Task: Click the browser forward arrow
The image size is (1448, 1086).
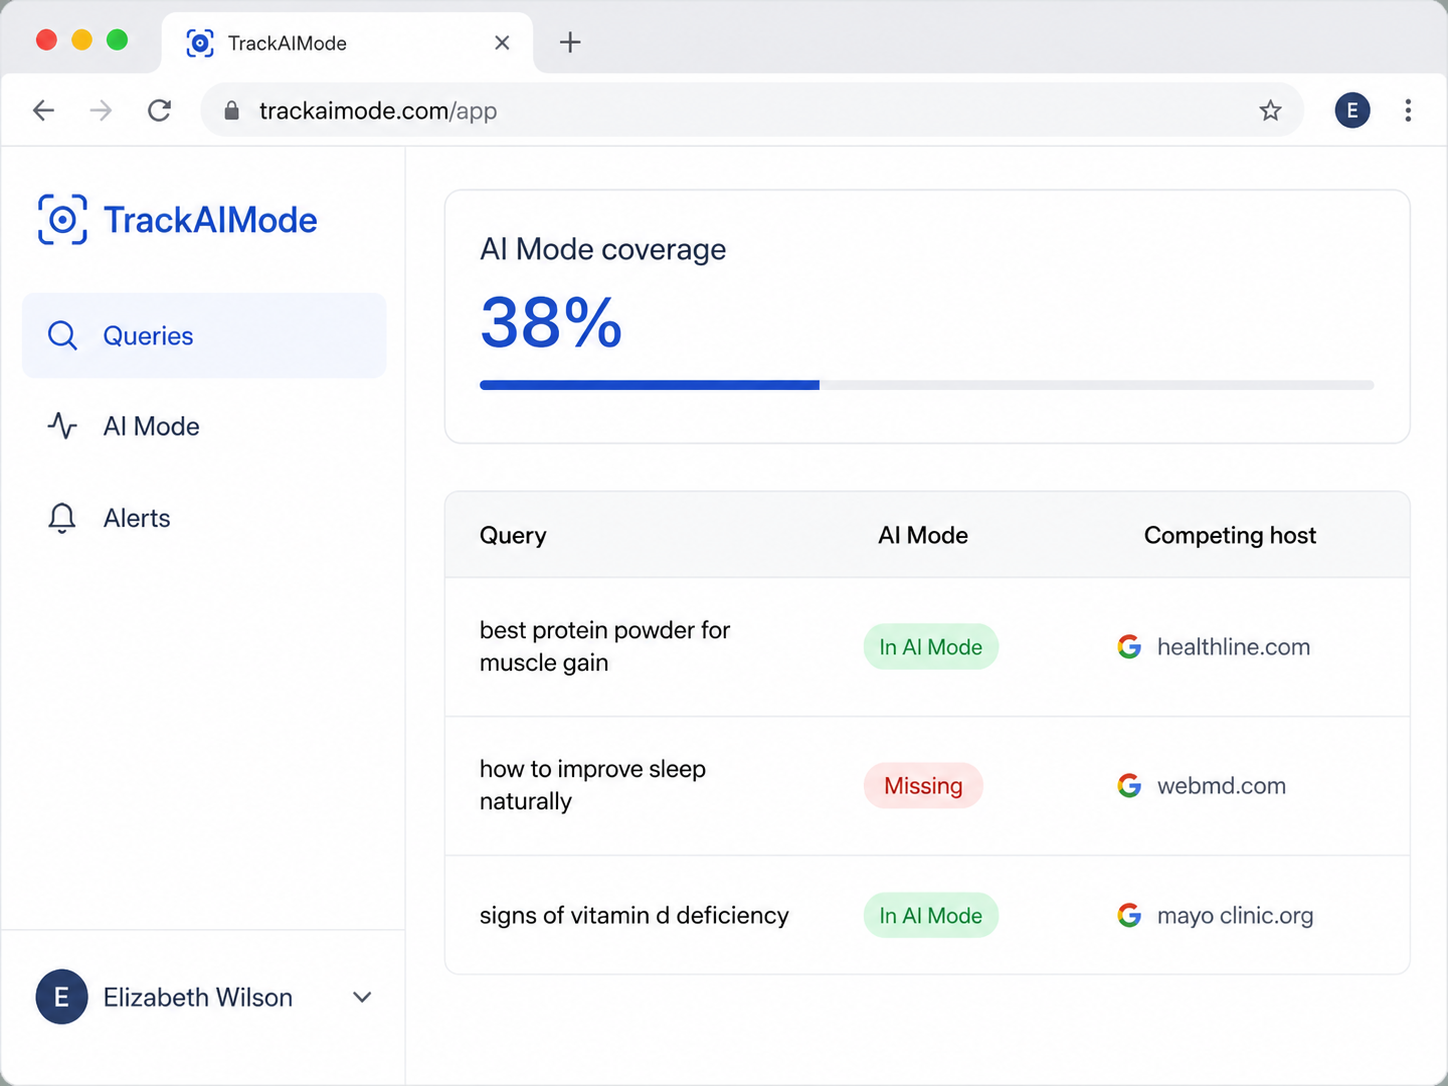Action: pyautogui.click(x=101, y=110)
